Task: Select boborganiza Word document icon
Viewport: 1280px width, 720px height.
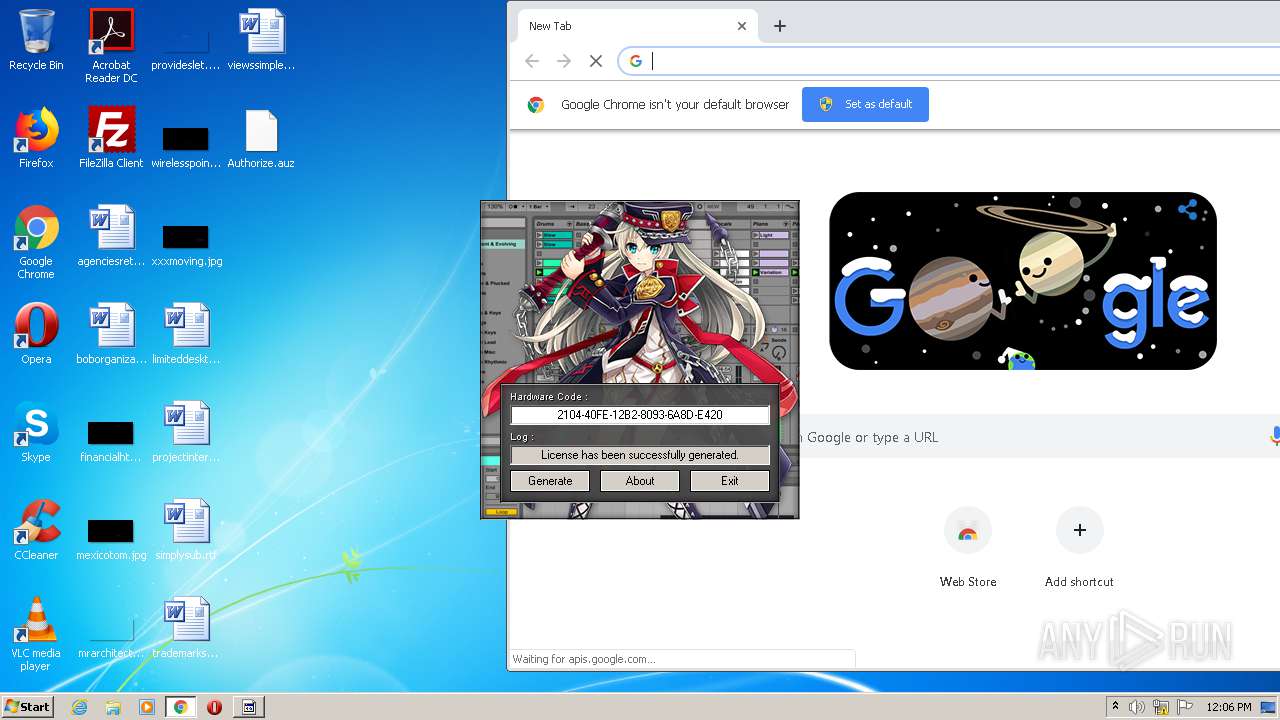Action: 111,335
